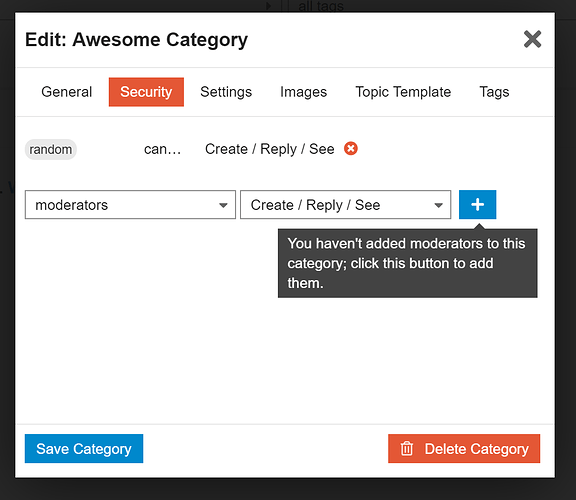
Task: Open the Topic Template tab
Action: point(403,92)
